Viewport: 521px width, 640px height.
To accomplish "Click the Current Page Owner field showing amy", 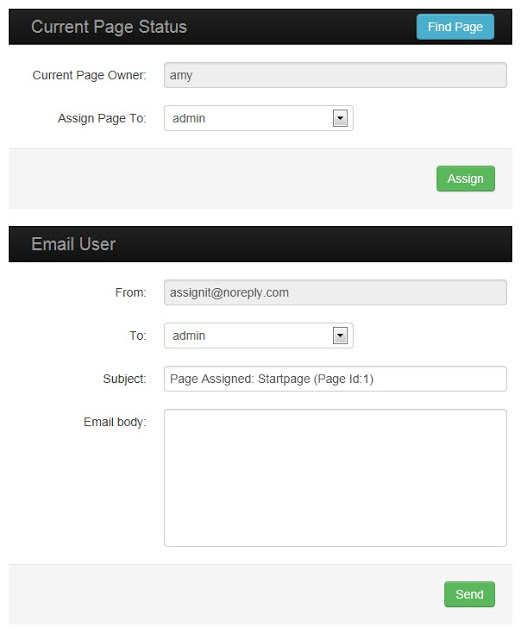I will [335, 75].
